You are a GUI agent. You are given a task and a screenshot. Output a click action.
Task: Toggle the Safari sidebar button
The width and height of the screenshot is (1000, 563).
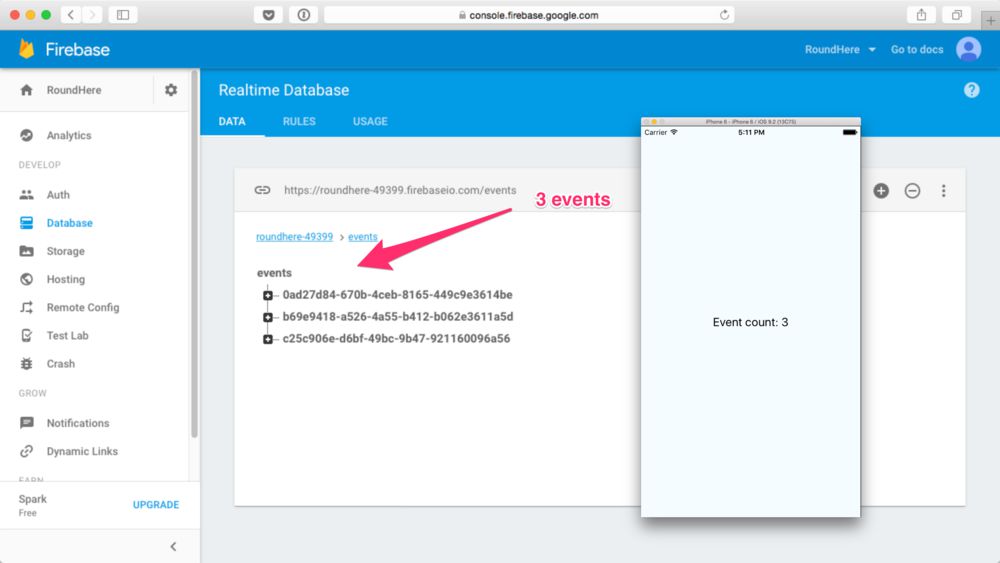(x=123, y=15)
